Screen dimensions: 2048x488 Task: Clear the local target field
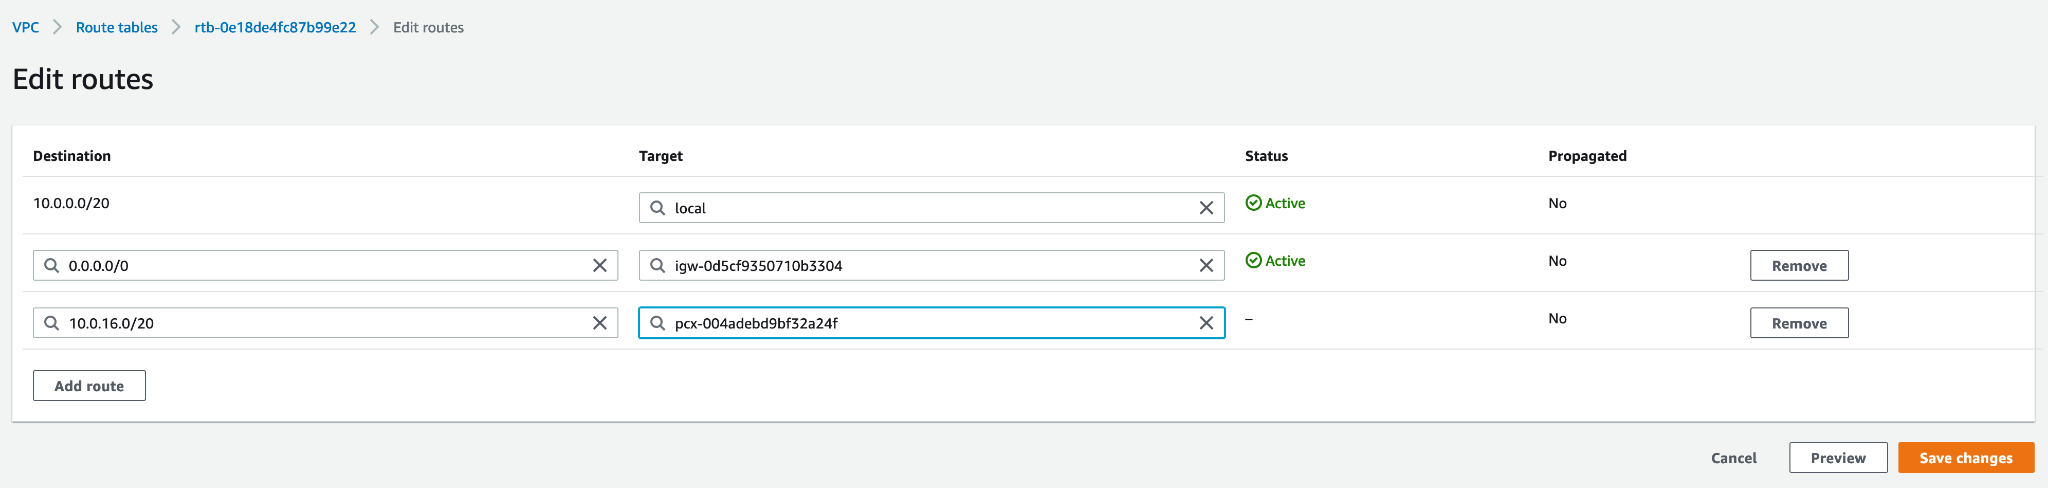[x=1206, y=208]
